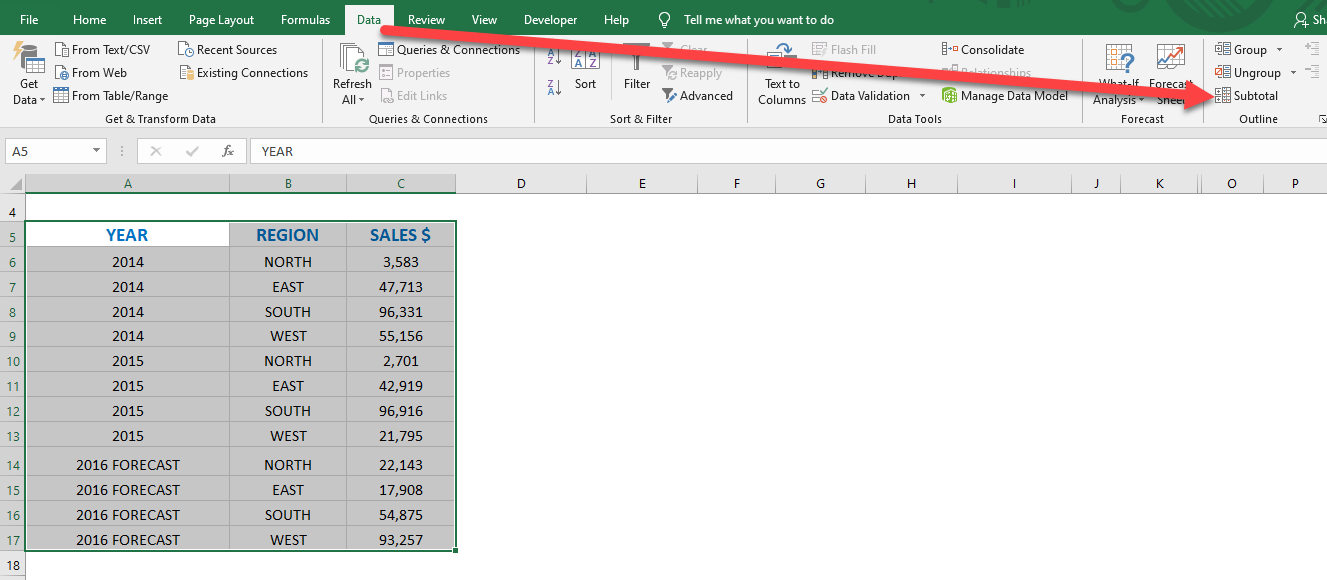
Task: Expand the Refresh All dropdown arrow
Action: [x=361, y=99]
